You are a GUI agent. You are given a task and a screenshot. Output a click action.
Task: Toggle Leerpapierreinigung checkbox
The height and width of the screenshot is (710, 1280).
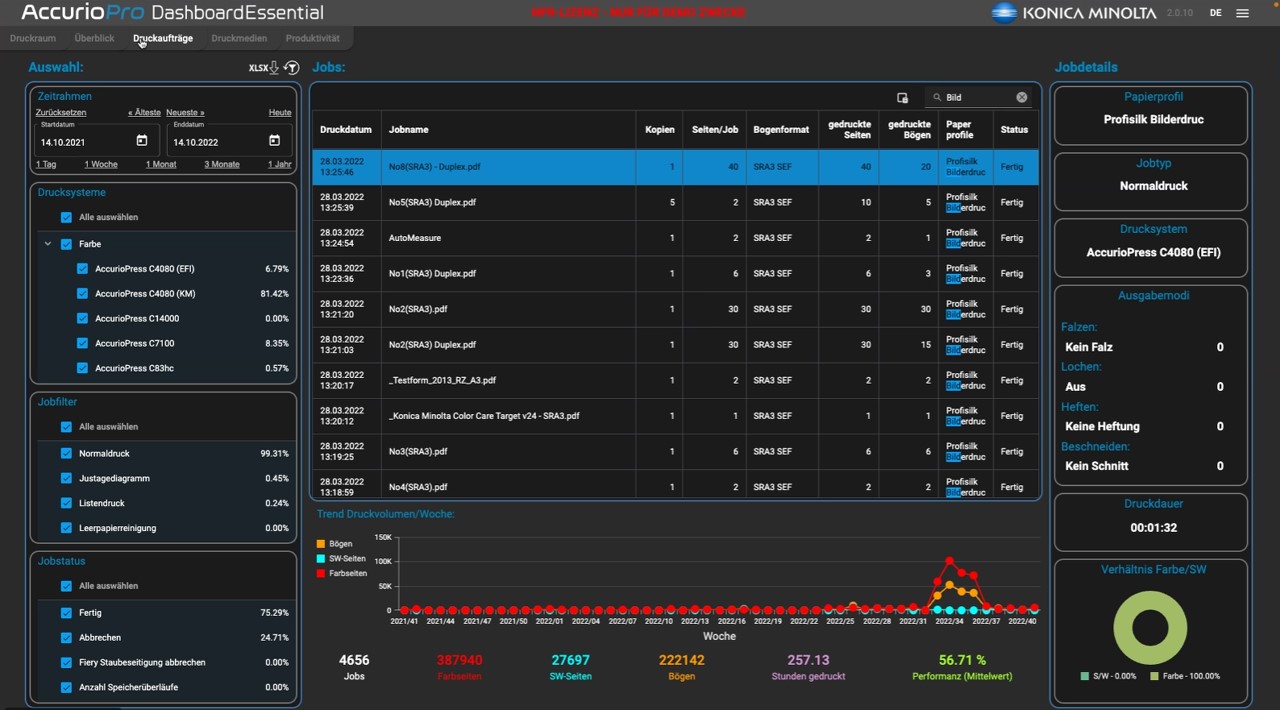click(66, 528)
